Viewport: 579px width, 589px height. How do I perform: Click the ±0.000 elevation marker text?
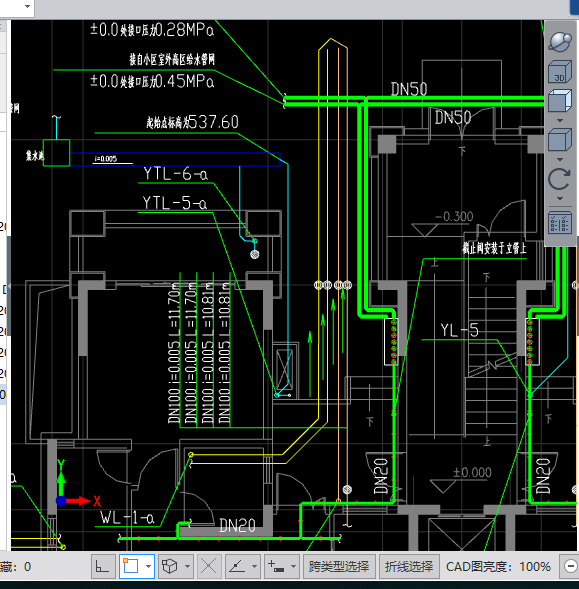[472, 472]
